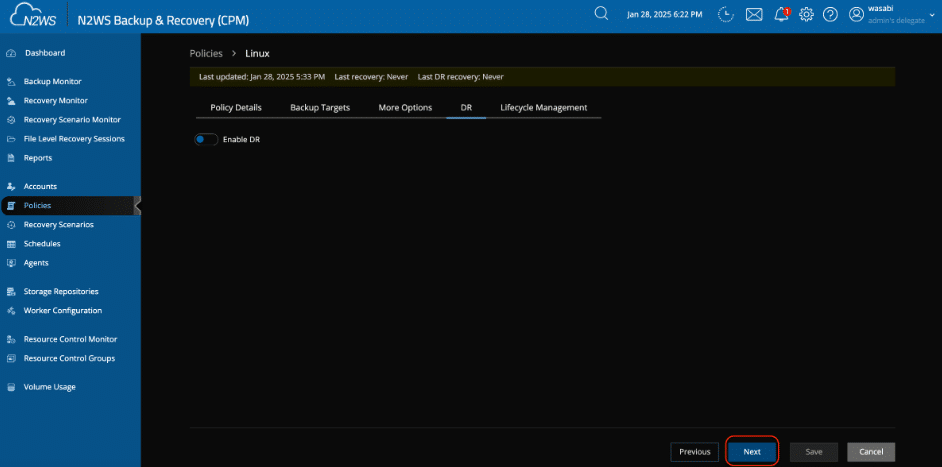The image size is (942, 467).
Task: Go back via Policies breadcrumb link
Action: pyautogui.click(x=206, y=53)
